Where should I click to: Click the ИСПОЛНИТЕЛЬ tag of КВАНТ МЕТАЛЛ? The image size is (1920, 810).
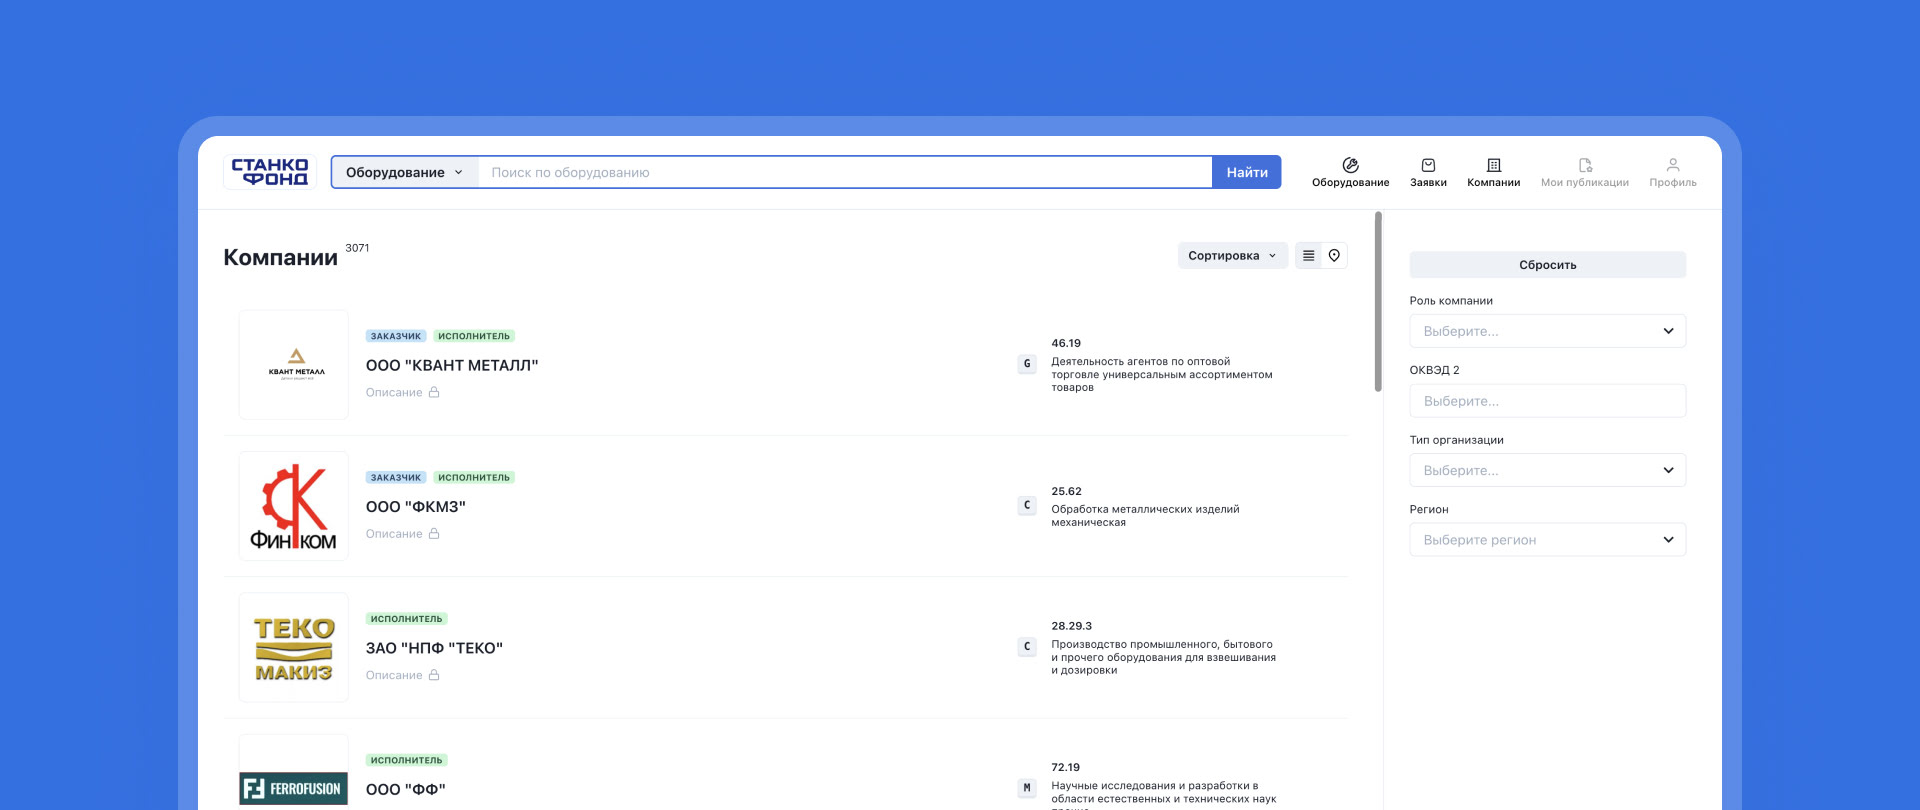(x=474, y=336)
